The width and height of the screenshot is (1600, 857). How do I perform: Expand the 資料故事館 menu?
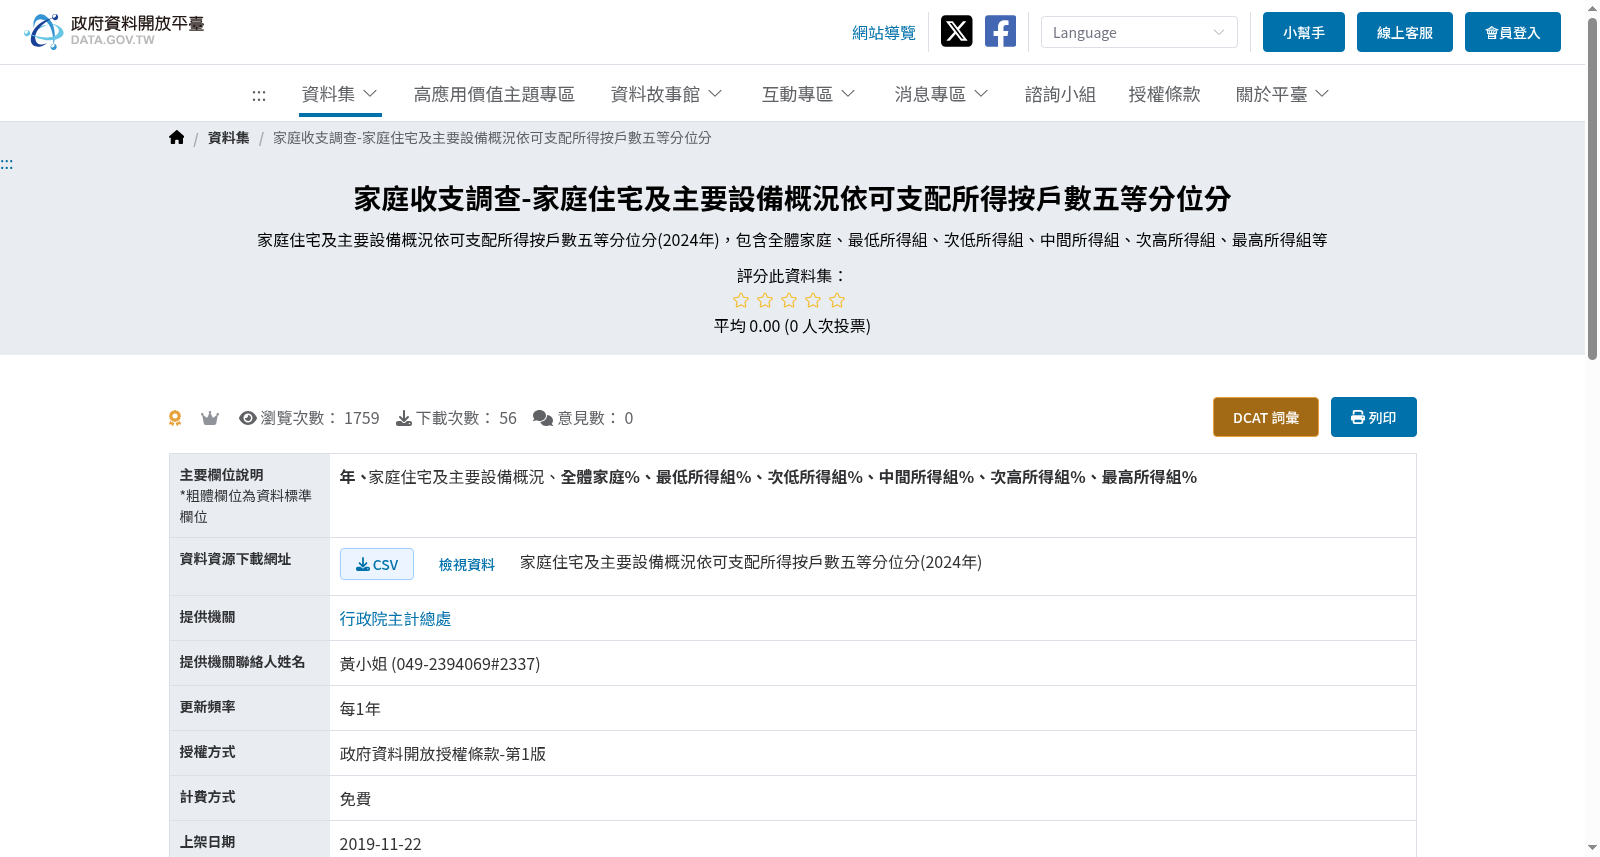click(x=666, y=94)
